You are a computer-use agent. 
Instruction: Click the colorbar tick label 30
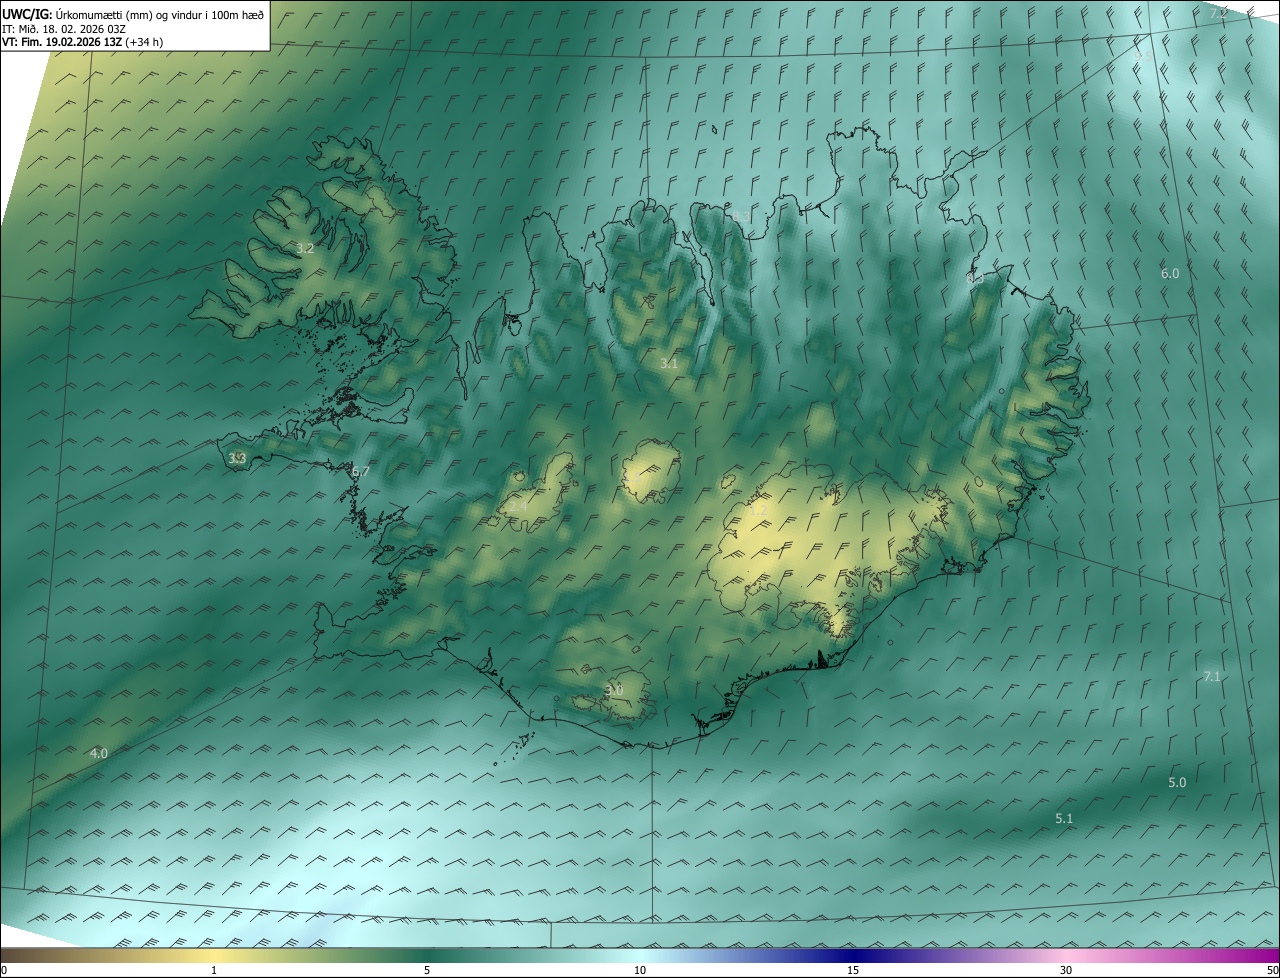[1066, 970]
